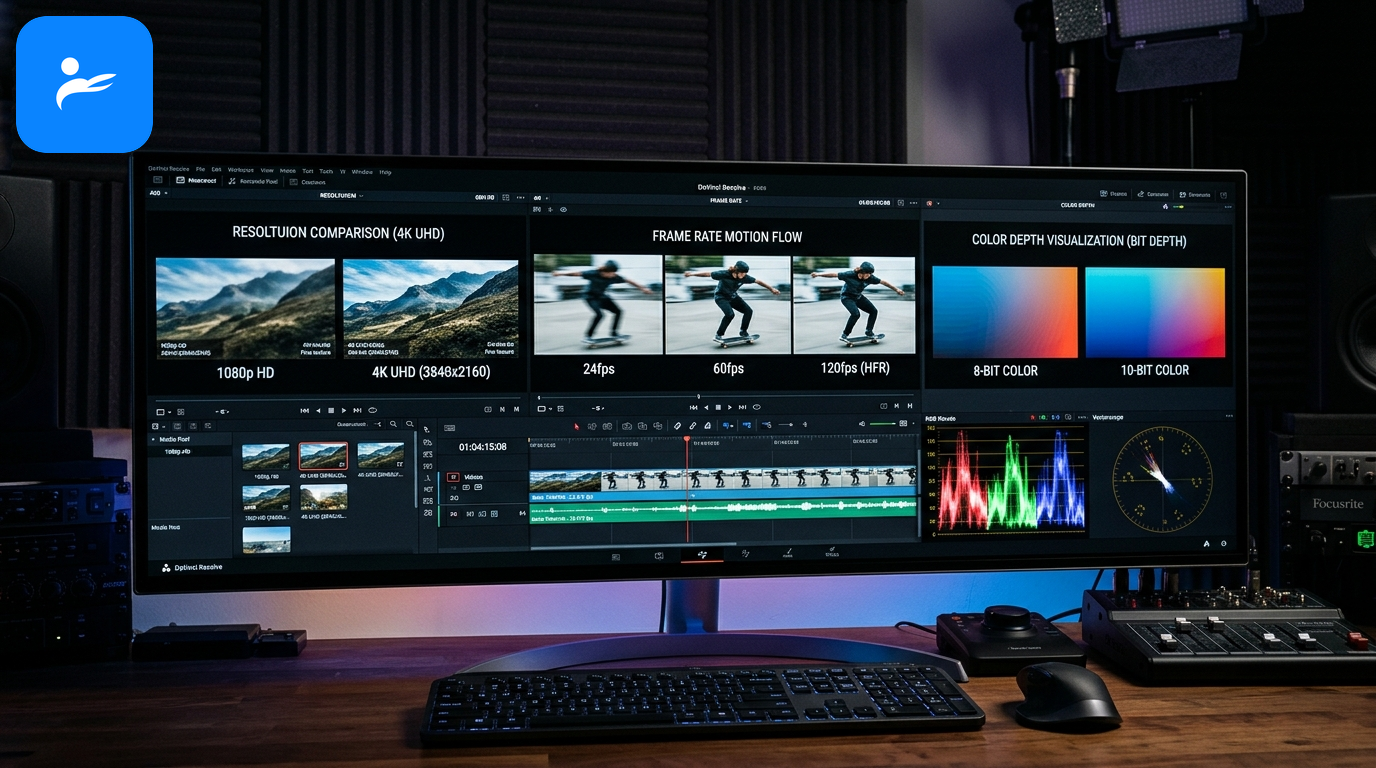
Task: Click the red playhead marker on the timeline ruler
Action: 686,441
